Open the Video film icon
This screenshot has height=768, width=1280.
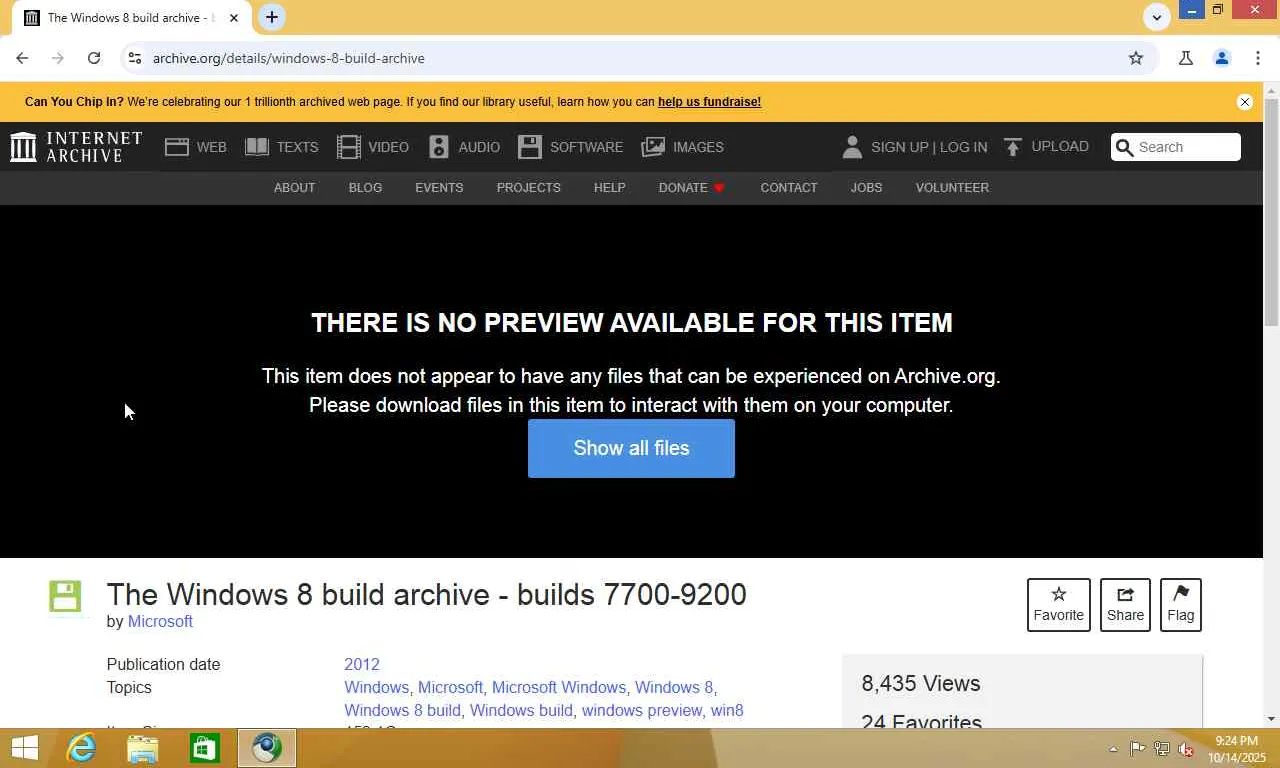(x=349, y=147)
